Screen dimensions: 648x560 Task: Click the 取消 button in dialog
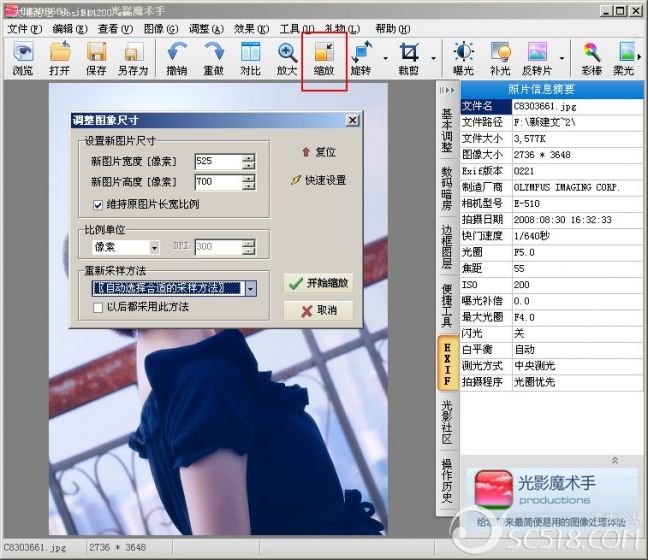point(318,310)
